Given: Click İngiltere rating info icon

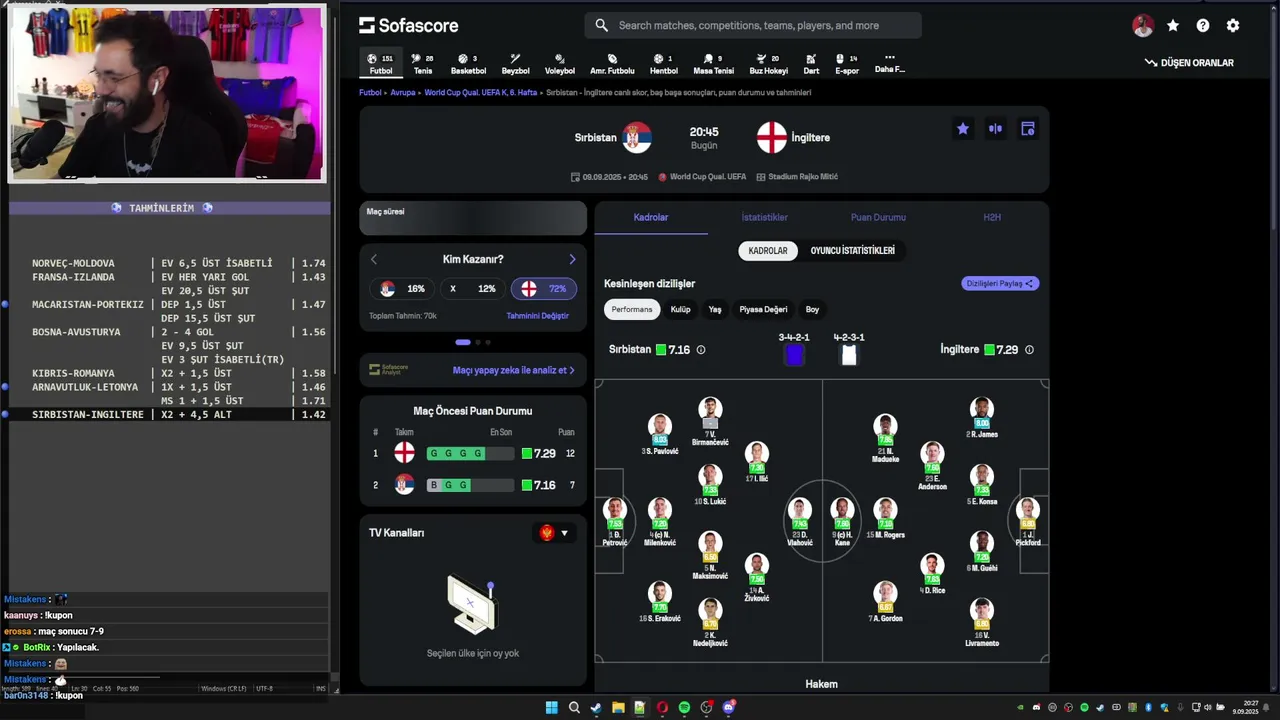Looking at the screenshot, I should click(x=1029, y=350).
